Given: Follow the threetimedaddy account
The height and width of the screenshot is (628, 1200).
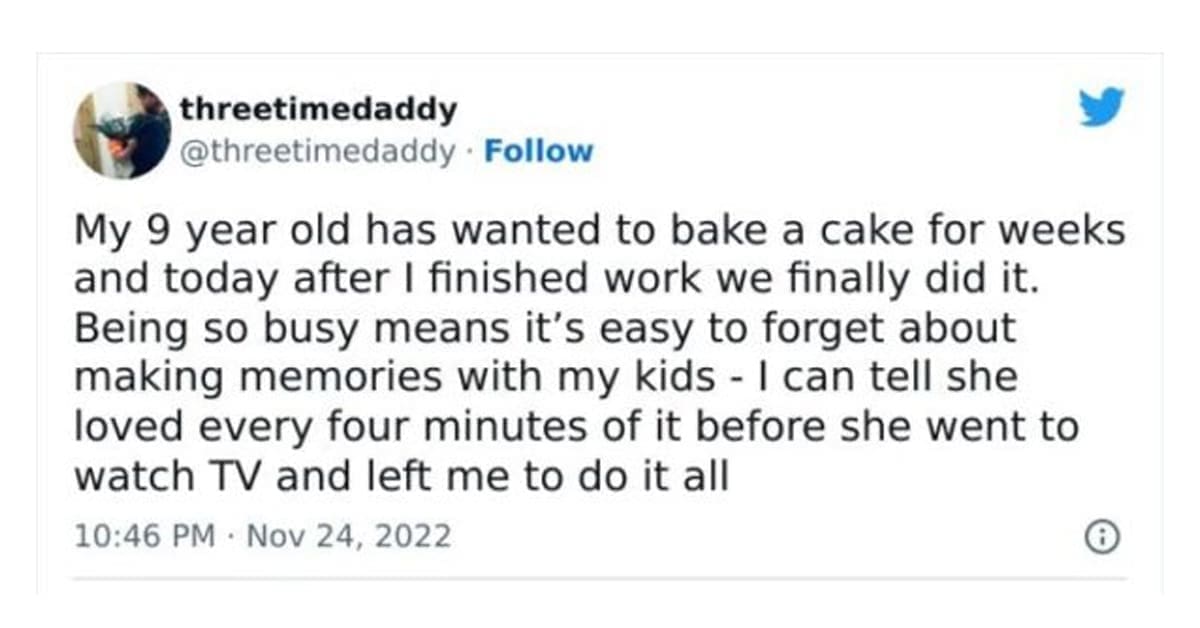Looking at the screenshot, I should [x=538, y=152].
